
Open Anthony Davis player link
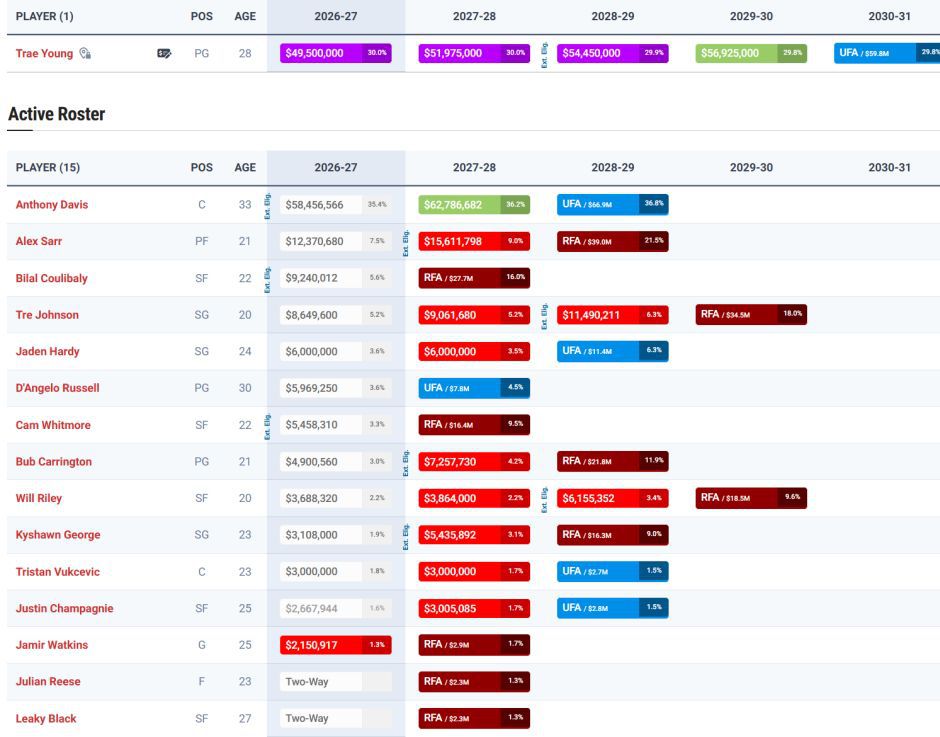click(52, 204)
